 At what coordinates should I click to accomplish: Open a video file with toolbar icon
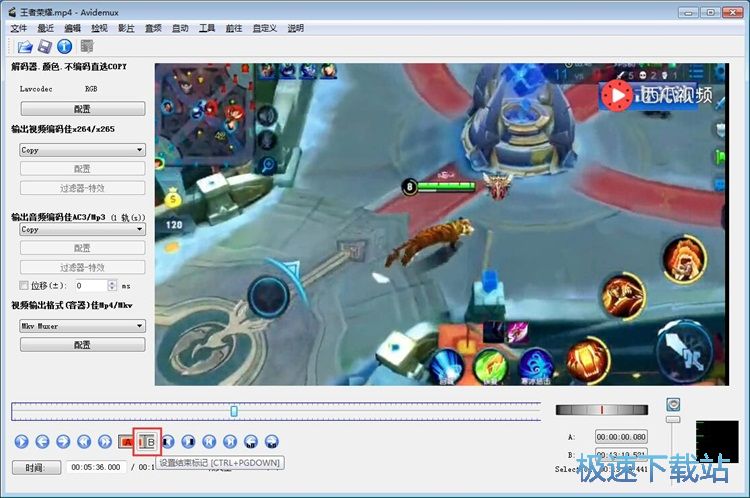(25, 46)
